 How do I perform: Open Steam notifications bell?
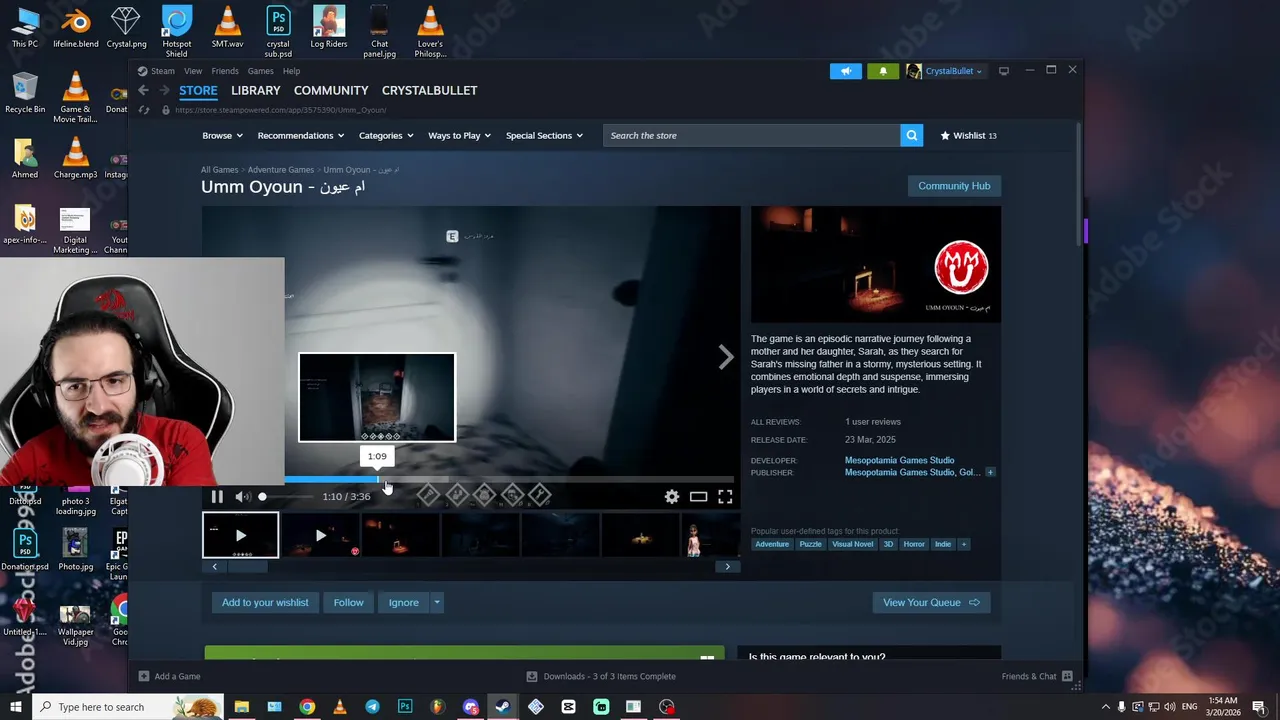pyautogui.click(x=882, y=71)
